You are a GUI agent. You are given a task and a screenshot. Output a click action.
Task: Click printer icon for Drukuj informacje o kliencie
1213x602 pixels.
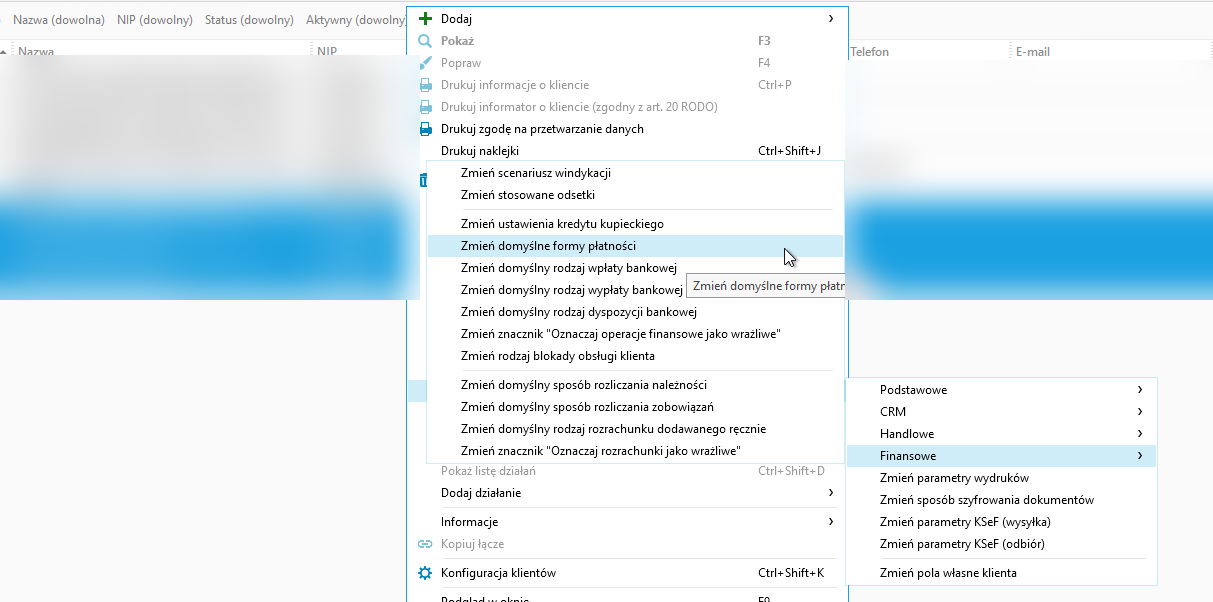coord(425,85)
